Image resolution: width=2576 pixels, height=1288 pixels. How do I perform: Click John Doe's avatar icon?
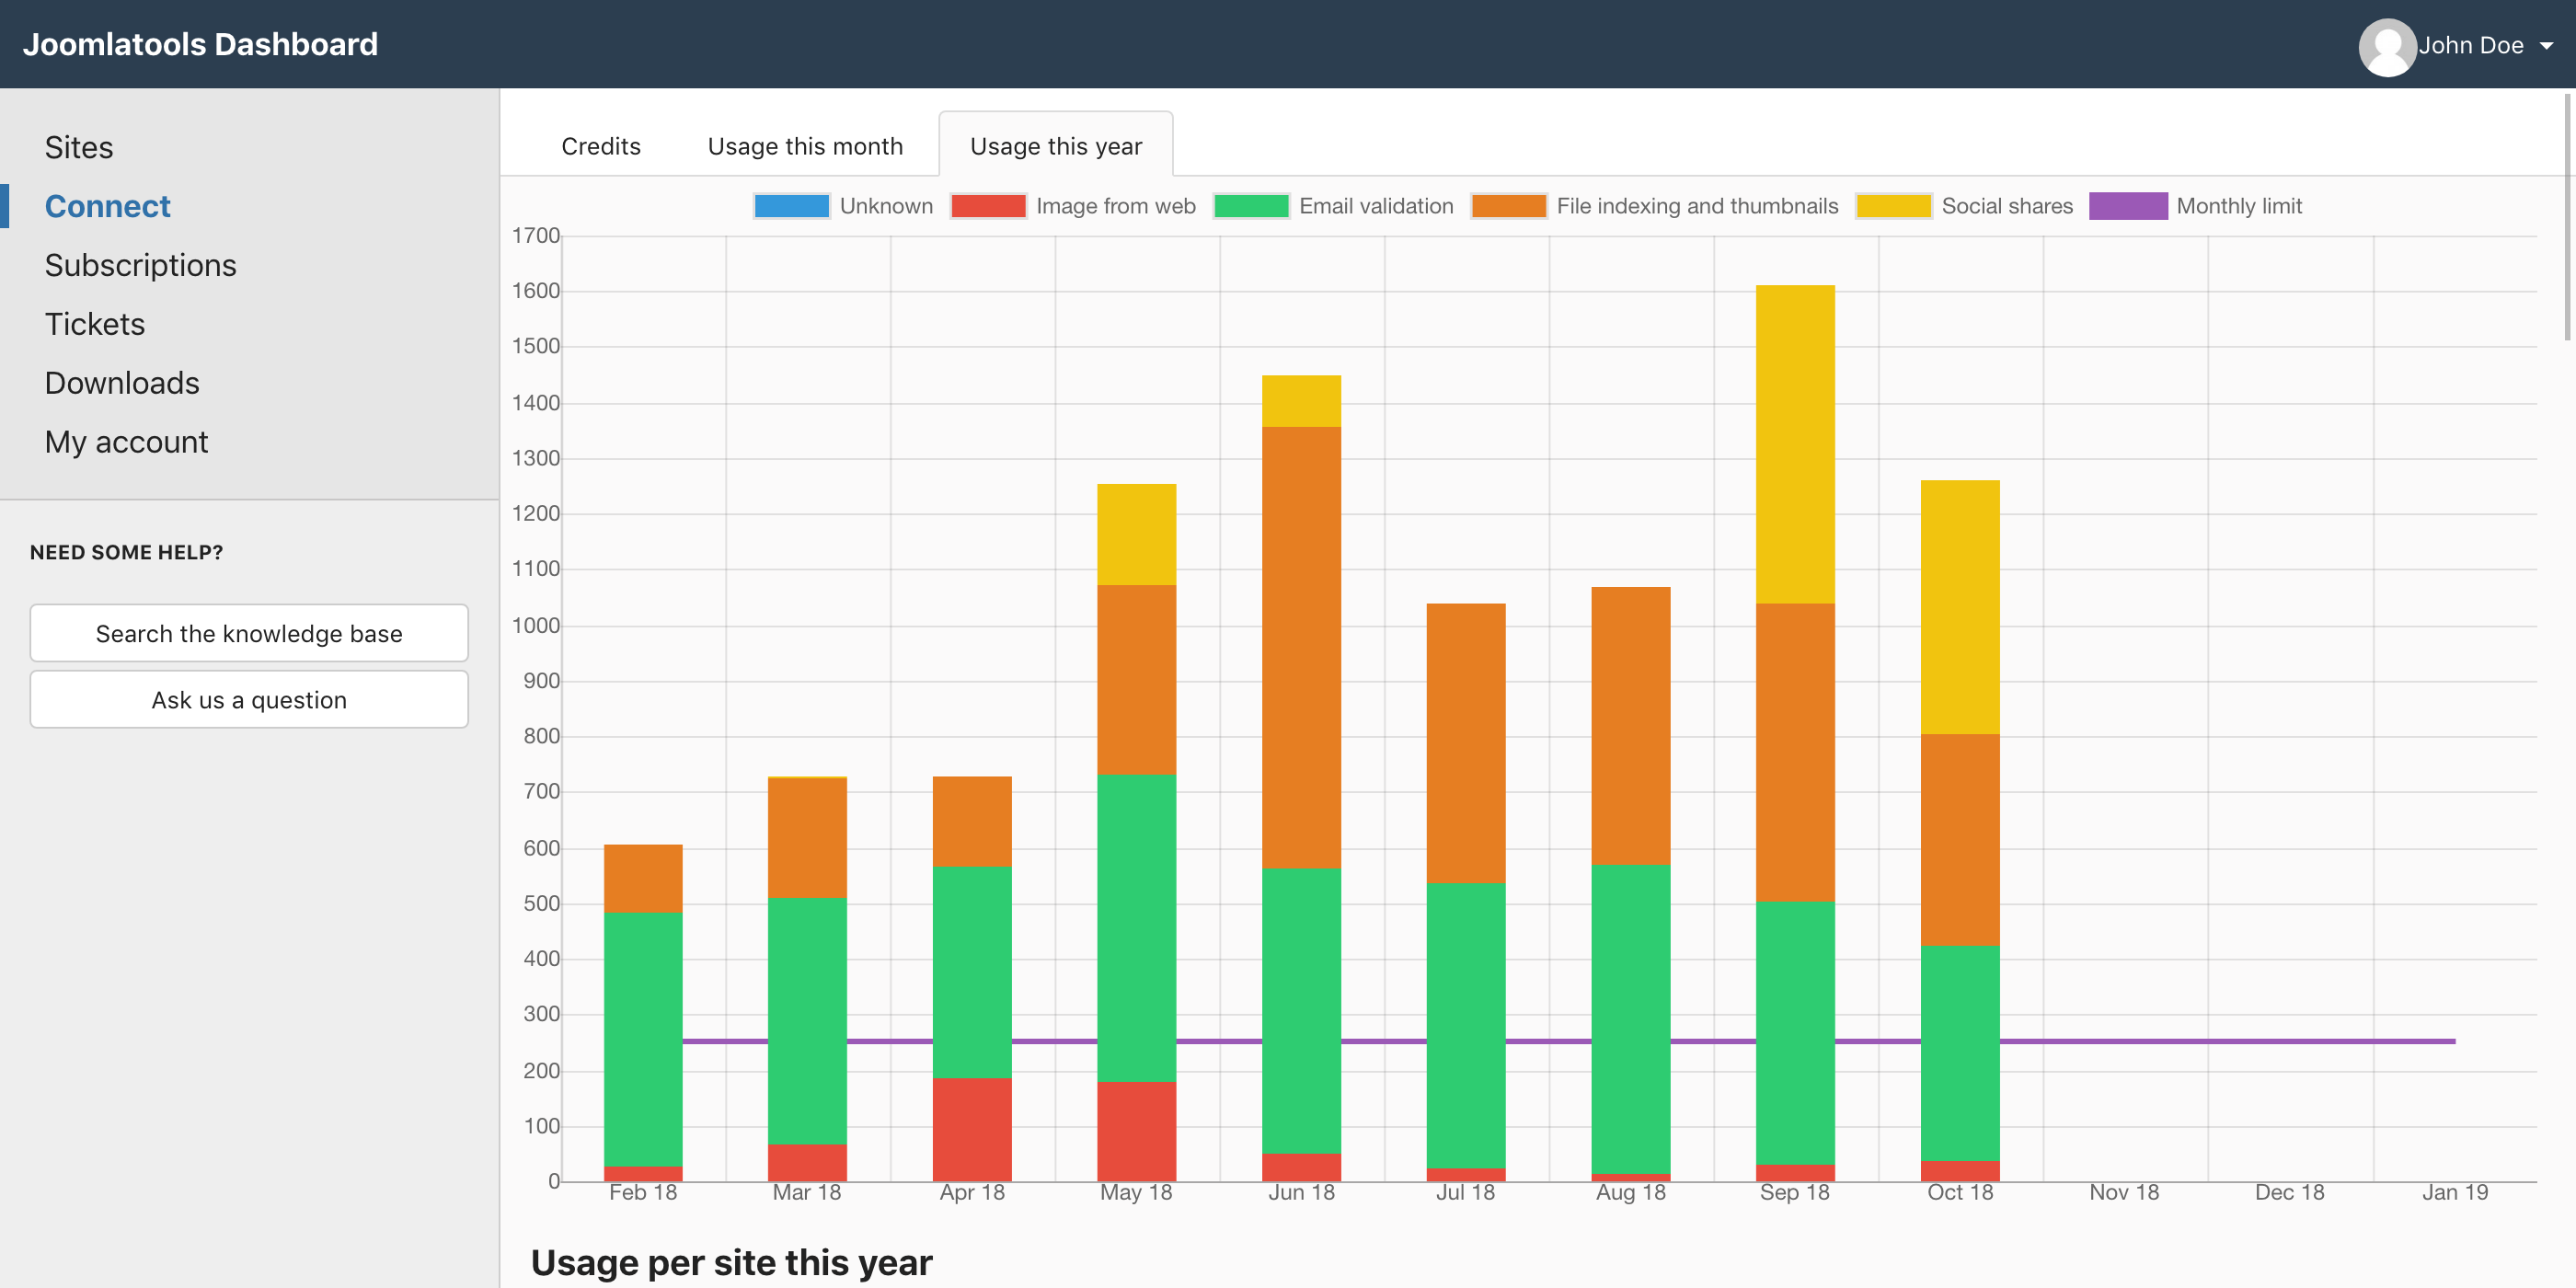click(2387, 46)
